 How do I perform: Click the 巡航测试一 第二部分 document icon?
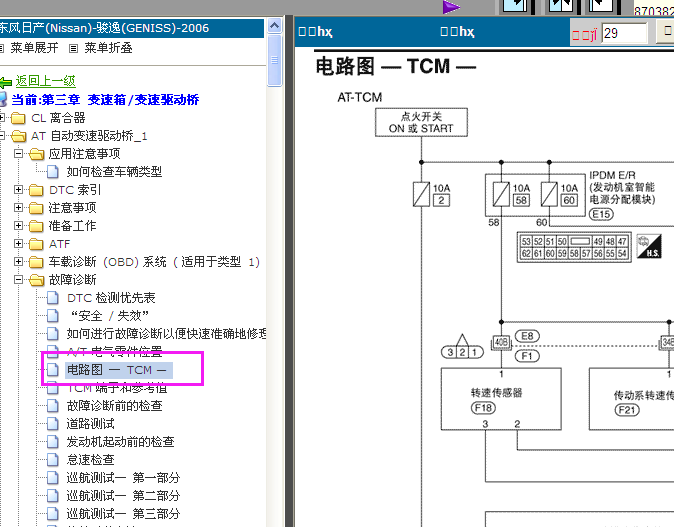52,496
